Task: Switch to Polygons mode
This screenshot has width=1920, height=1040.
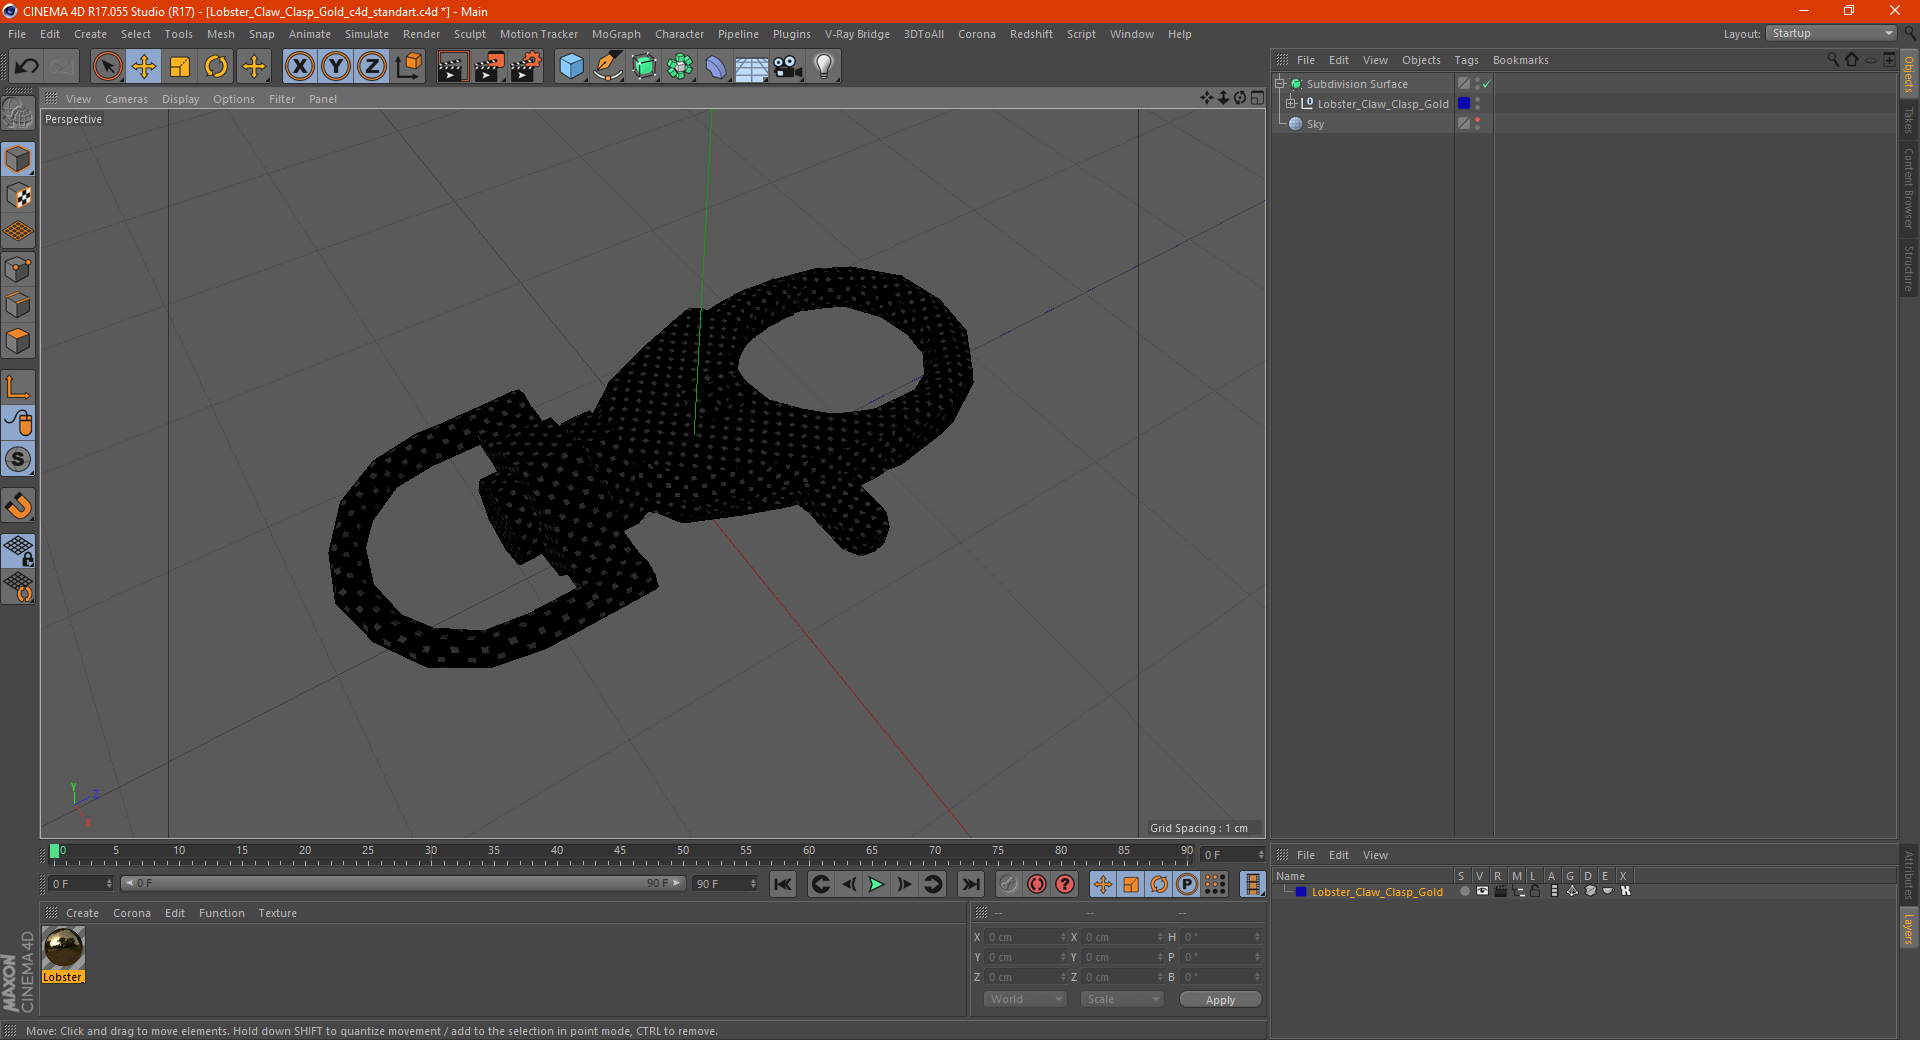Action: click(18, 341)
